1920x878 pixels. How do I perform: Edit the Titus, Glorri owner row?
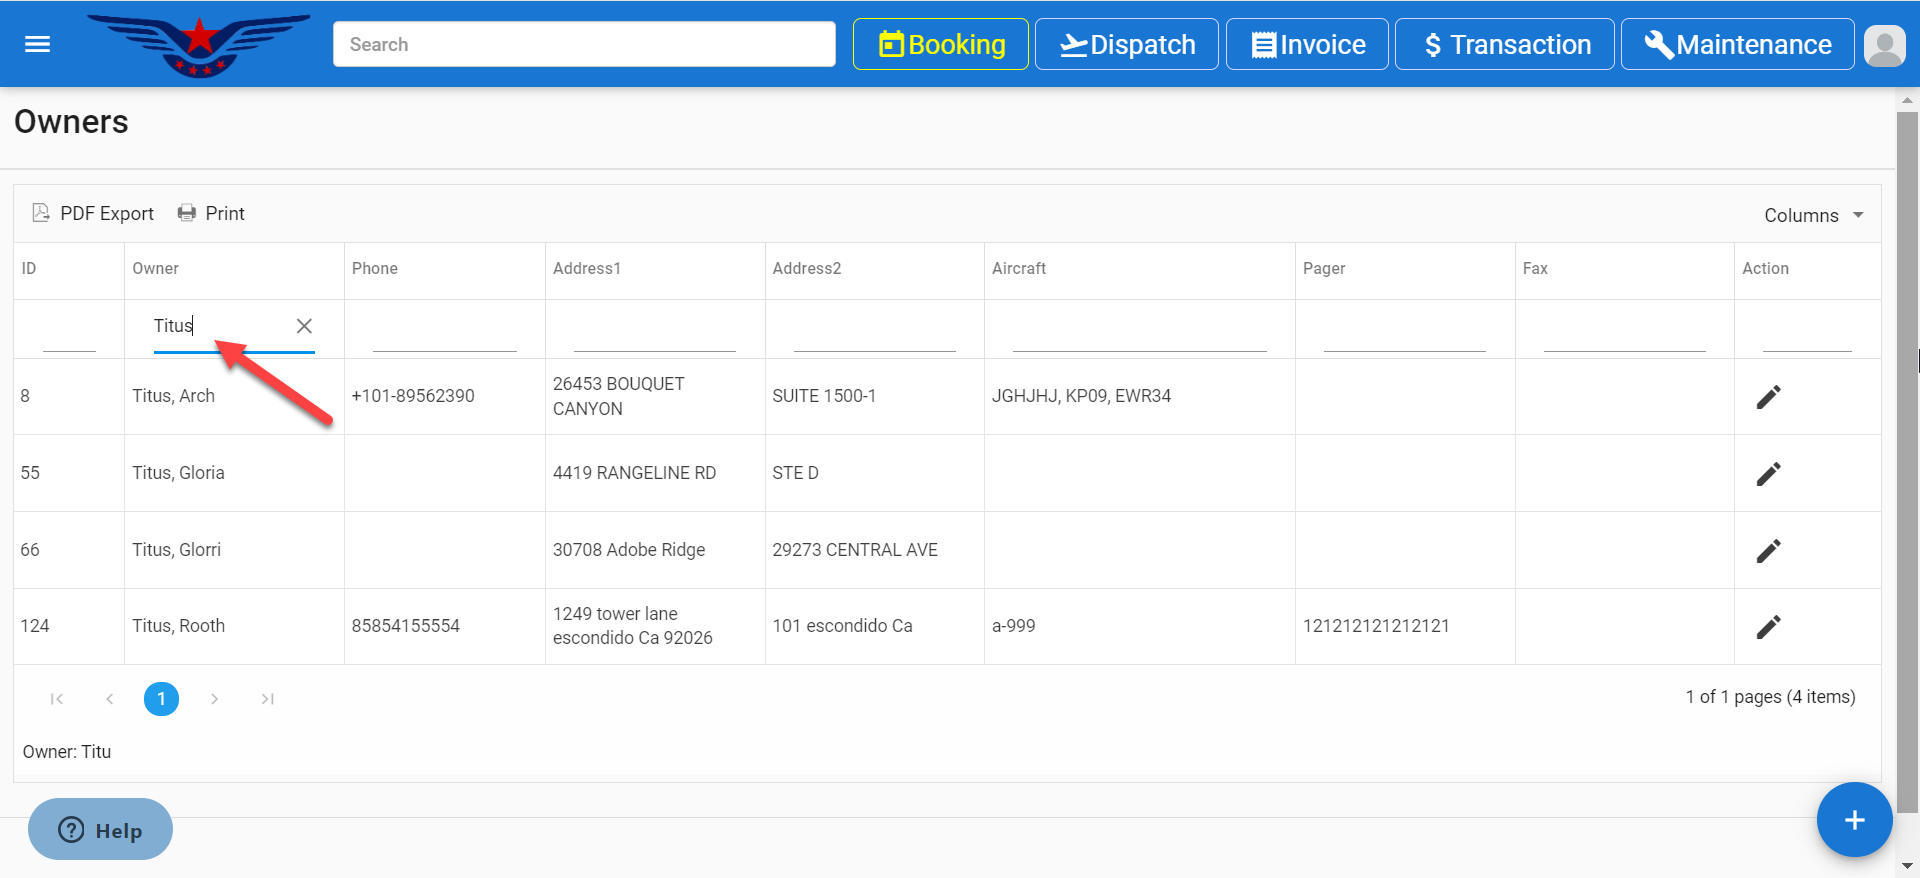(x=1768, y=551)
